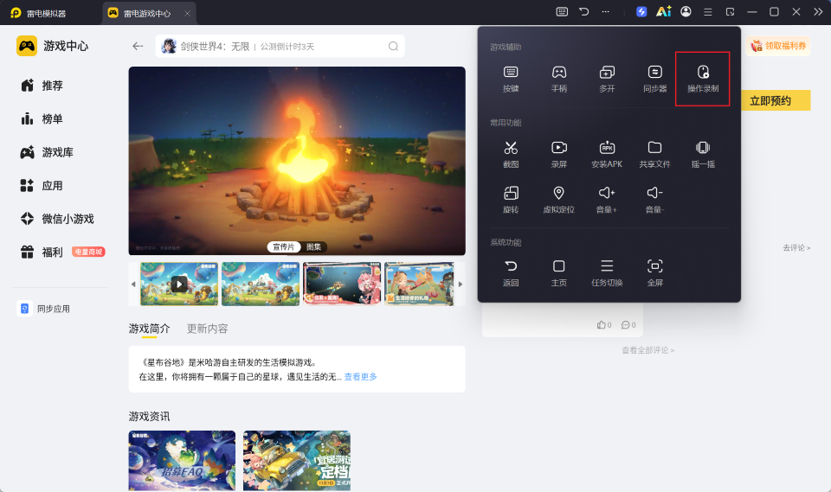This screenshot has height=492, width=831.
Task: Open the 手柄 gamepad settings
Action: coord(559,78)
